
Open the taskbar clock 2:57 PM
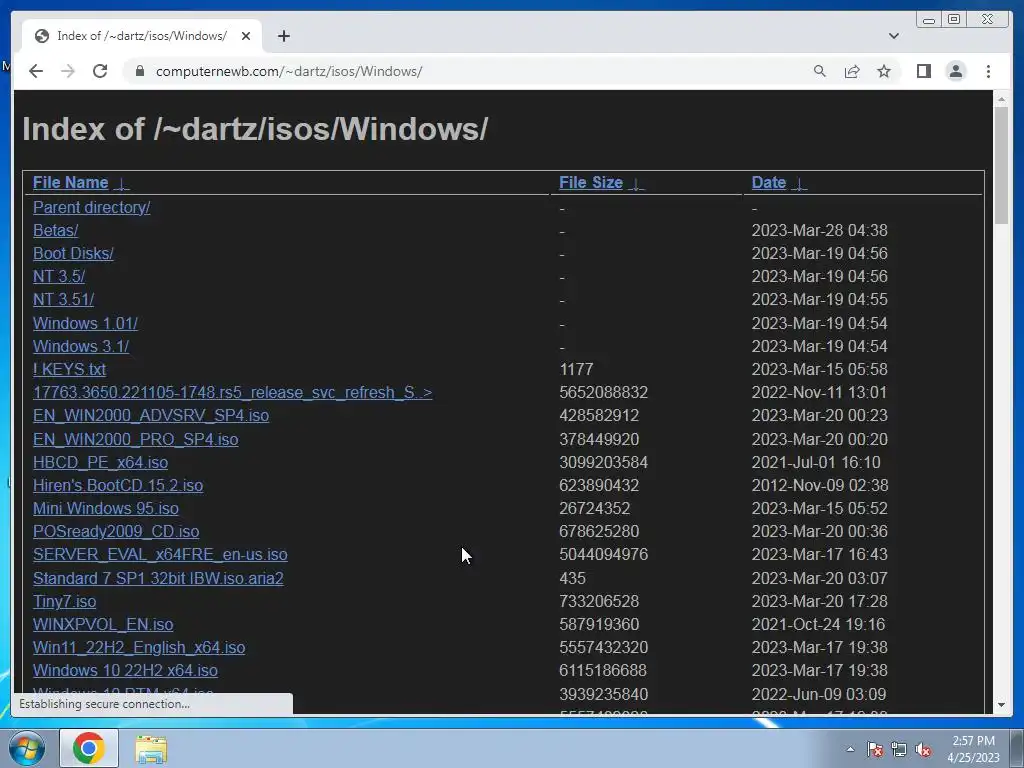click(973, 749)
